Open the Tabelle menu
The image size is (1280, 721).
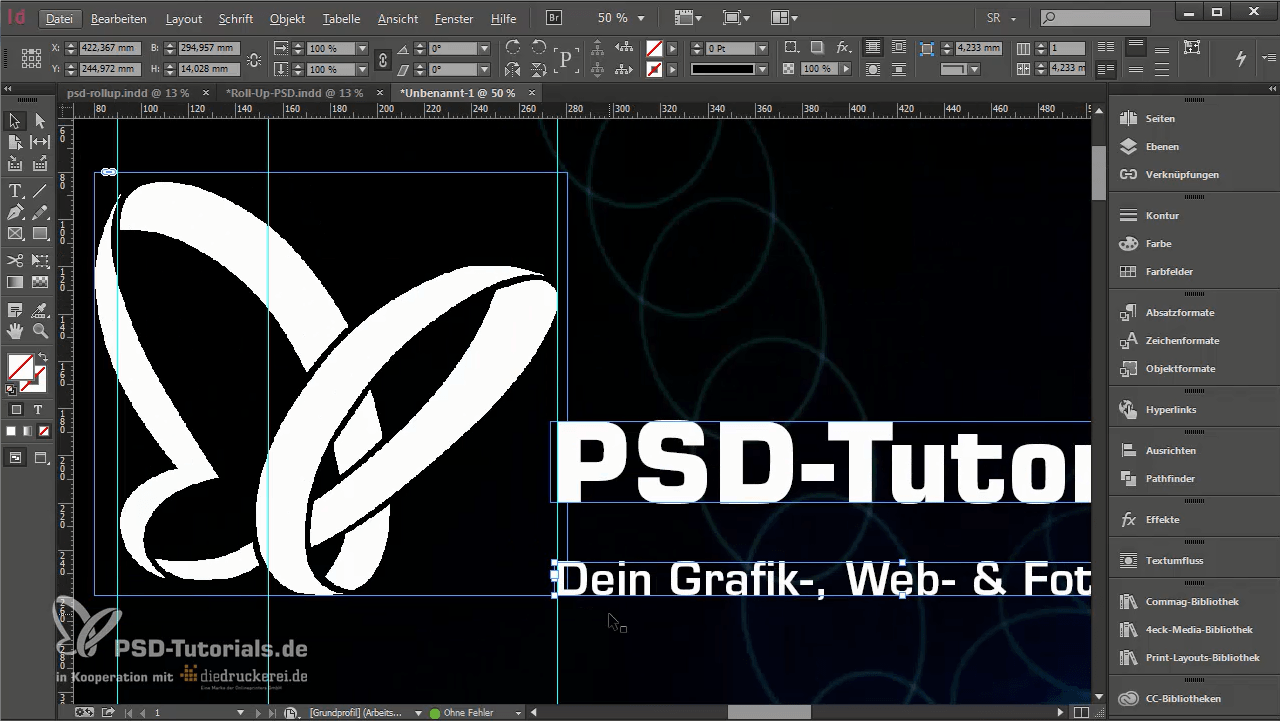(342, 18)
